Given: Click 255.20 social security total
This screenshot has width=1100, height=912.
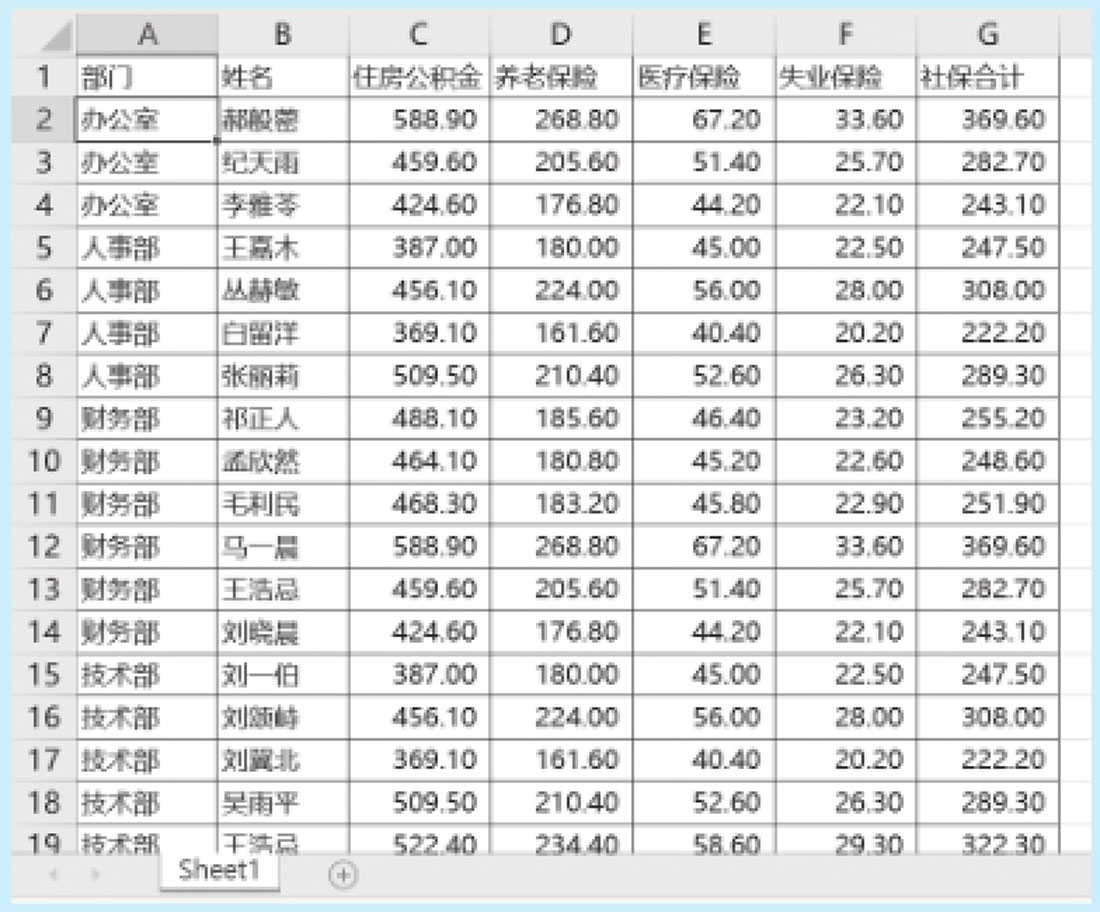Looking at the screenshot, I should click(988, 419).
